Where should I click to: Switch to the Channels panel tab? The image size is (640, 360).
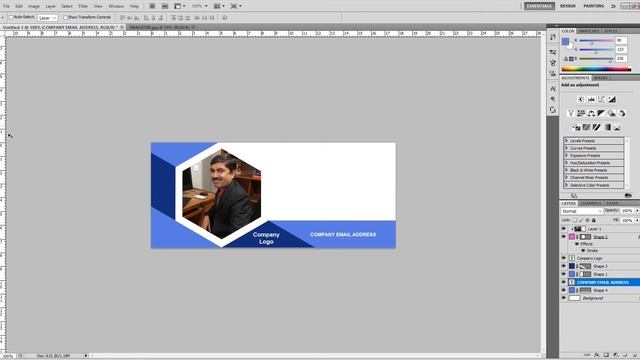590,203
